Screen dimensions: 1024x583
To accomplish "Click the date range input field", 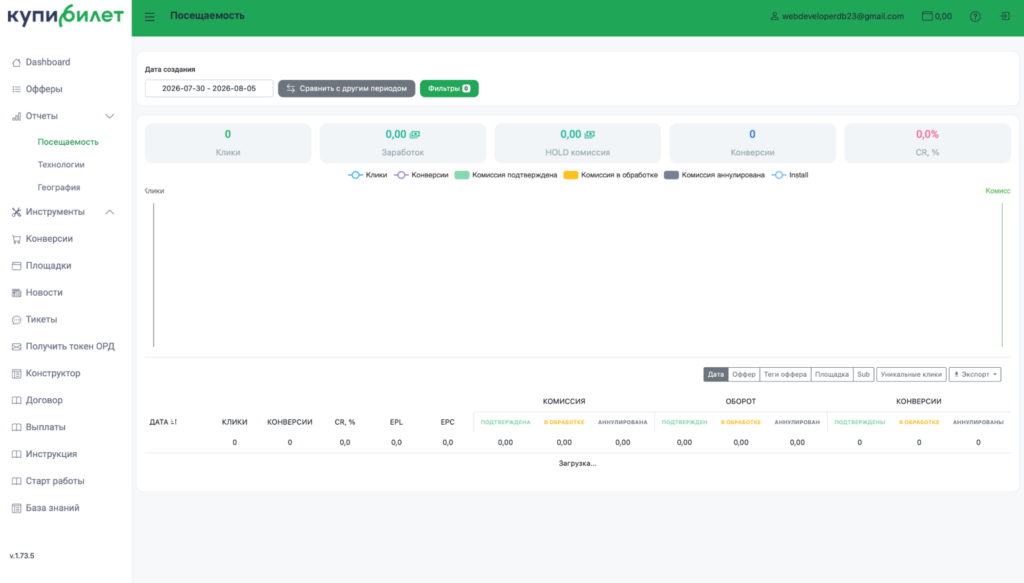I will point(209,89).
